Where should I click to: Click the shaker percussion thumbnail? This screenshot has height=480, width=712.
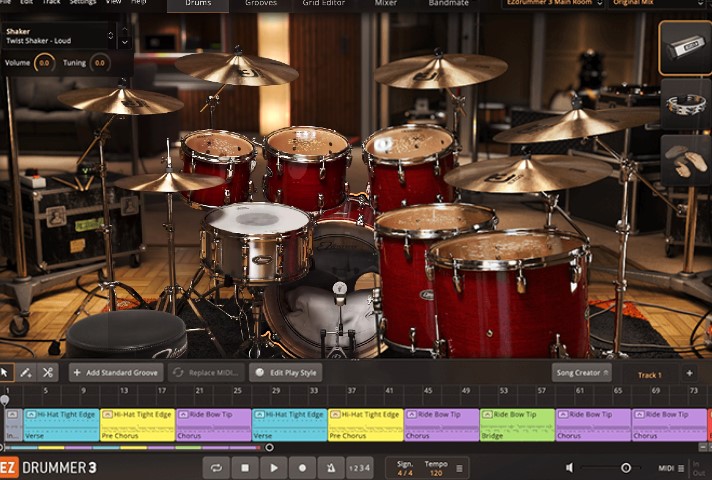[x=685, y=47]
